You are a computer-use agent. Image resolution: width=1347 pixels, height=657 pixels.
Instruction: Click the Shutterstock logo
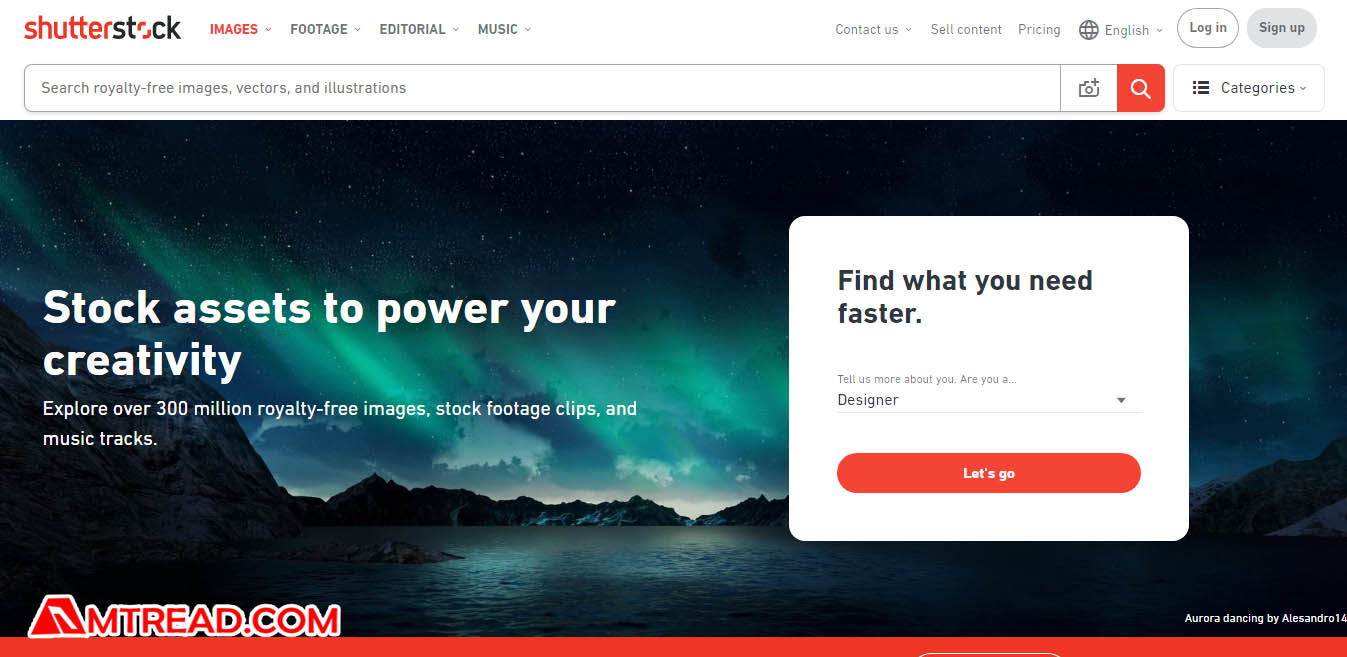coord(103,29)
